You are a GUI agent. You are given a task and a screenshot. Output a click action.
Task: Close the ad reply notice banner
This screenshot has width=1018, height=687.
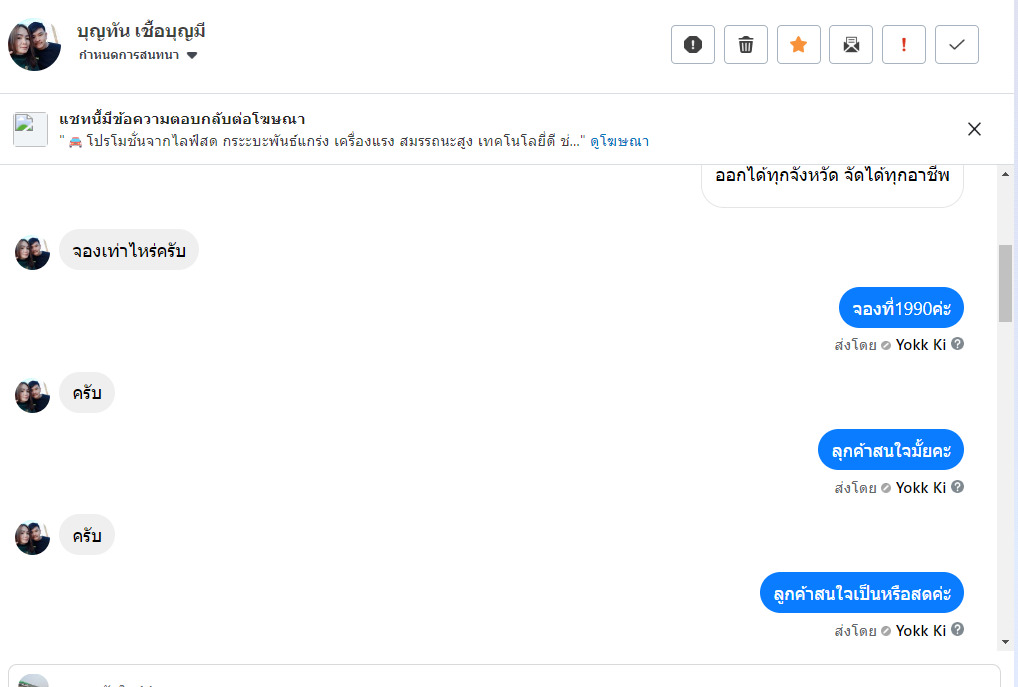[x=974, y=129]
